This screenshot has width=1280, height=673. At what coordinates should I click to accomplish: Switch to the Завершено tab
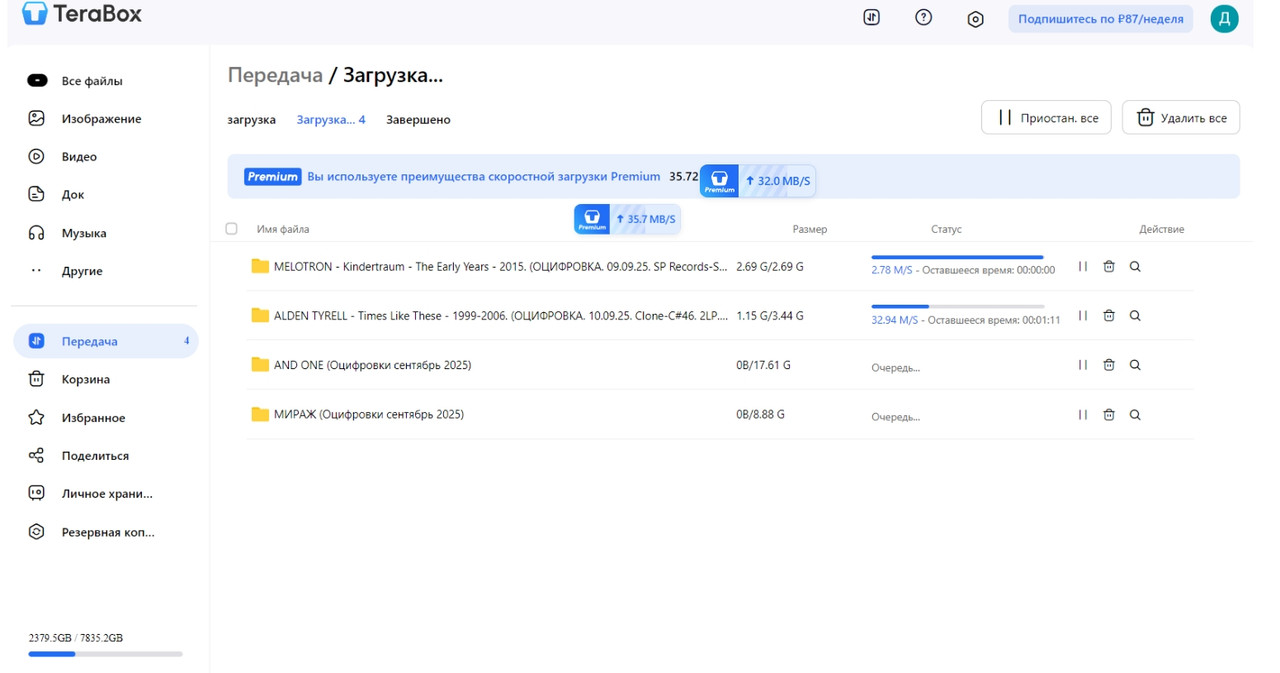point(418,120)
